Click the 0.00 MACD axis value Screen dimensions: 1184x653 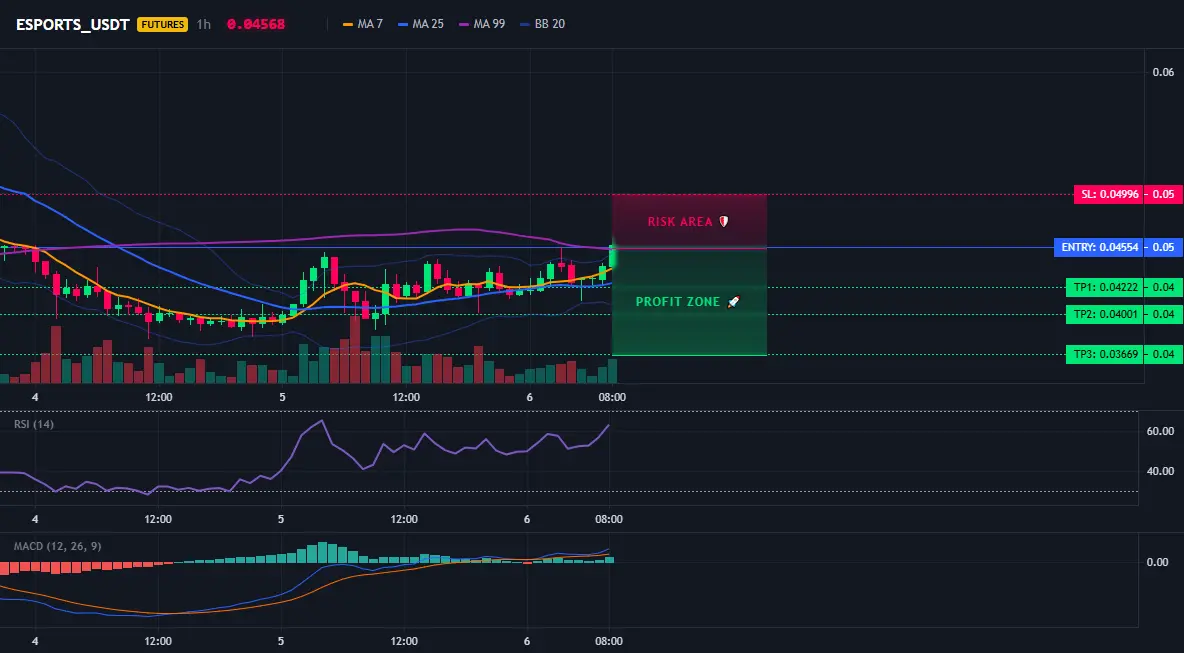(1158, 562)
